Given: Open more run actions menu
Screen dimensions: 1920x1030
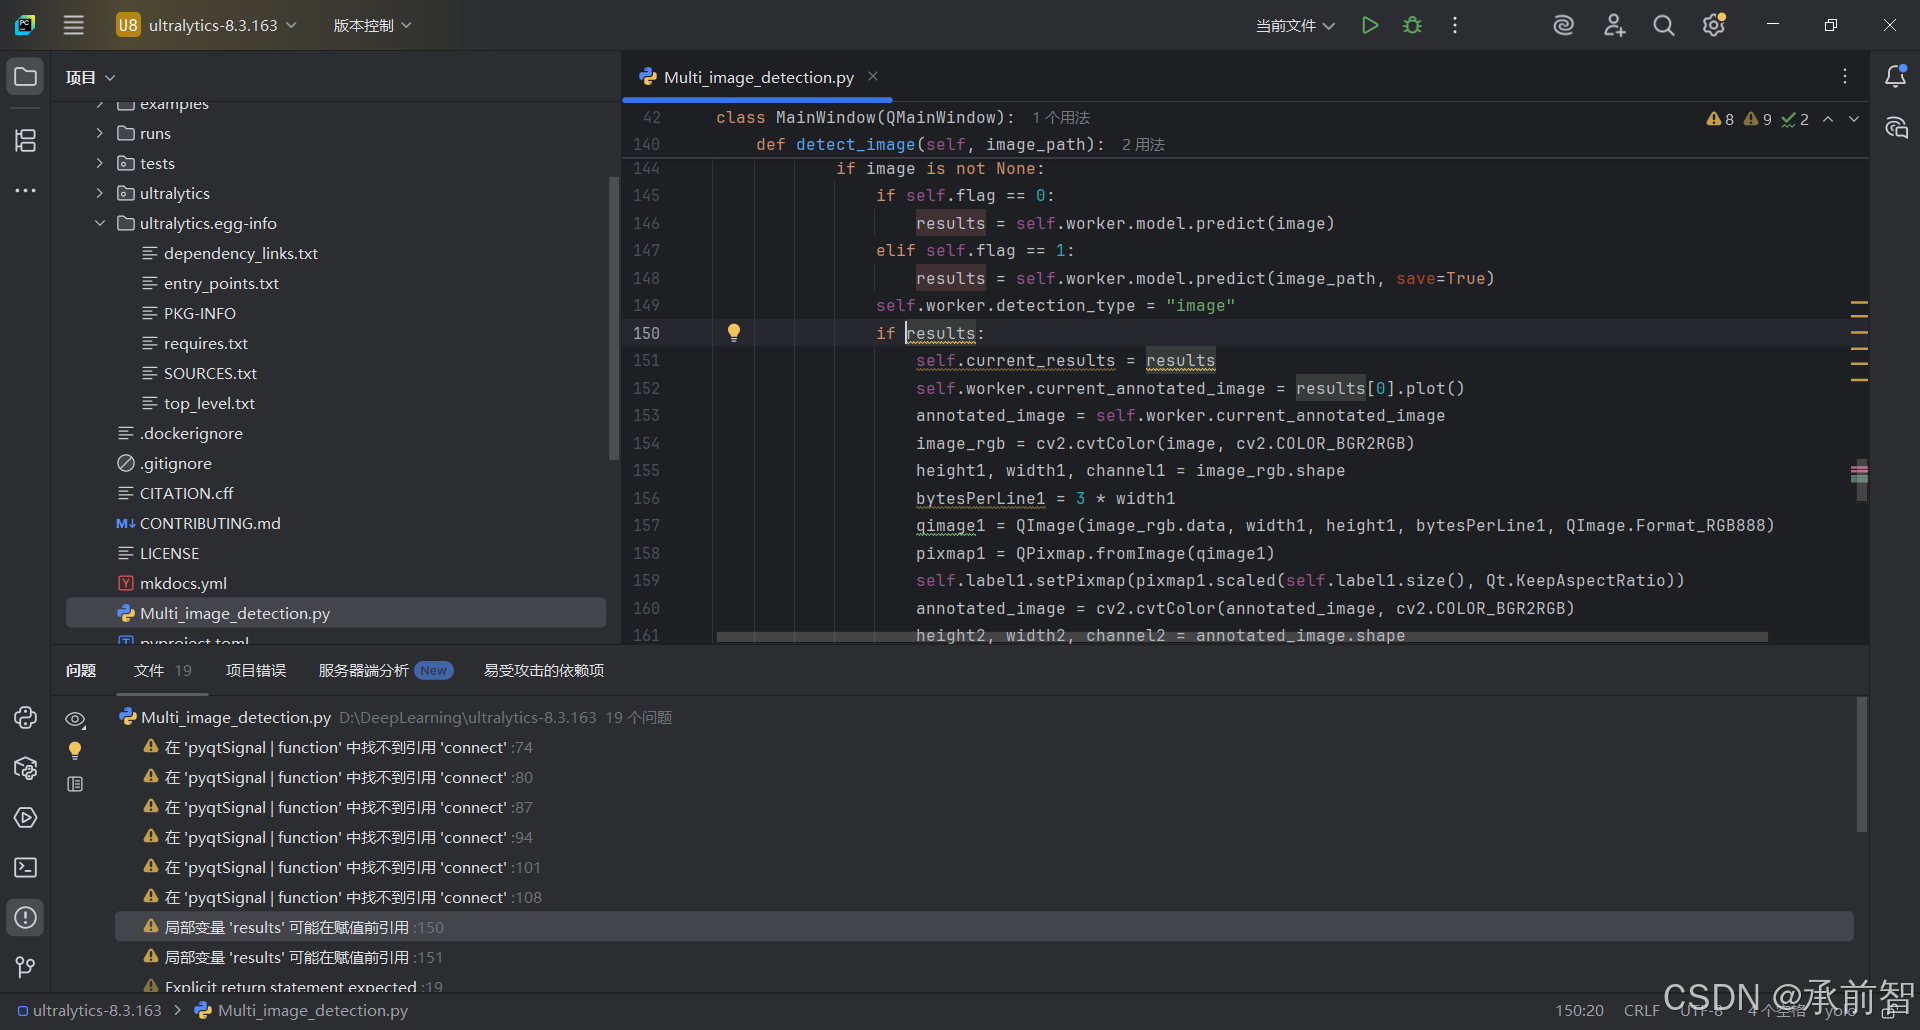Looking at the screenshot, I should point(1455,25).
